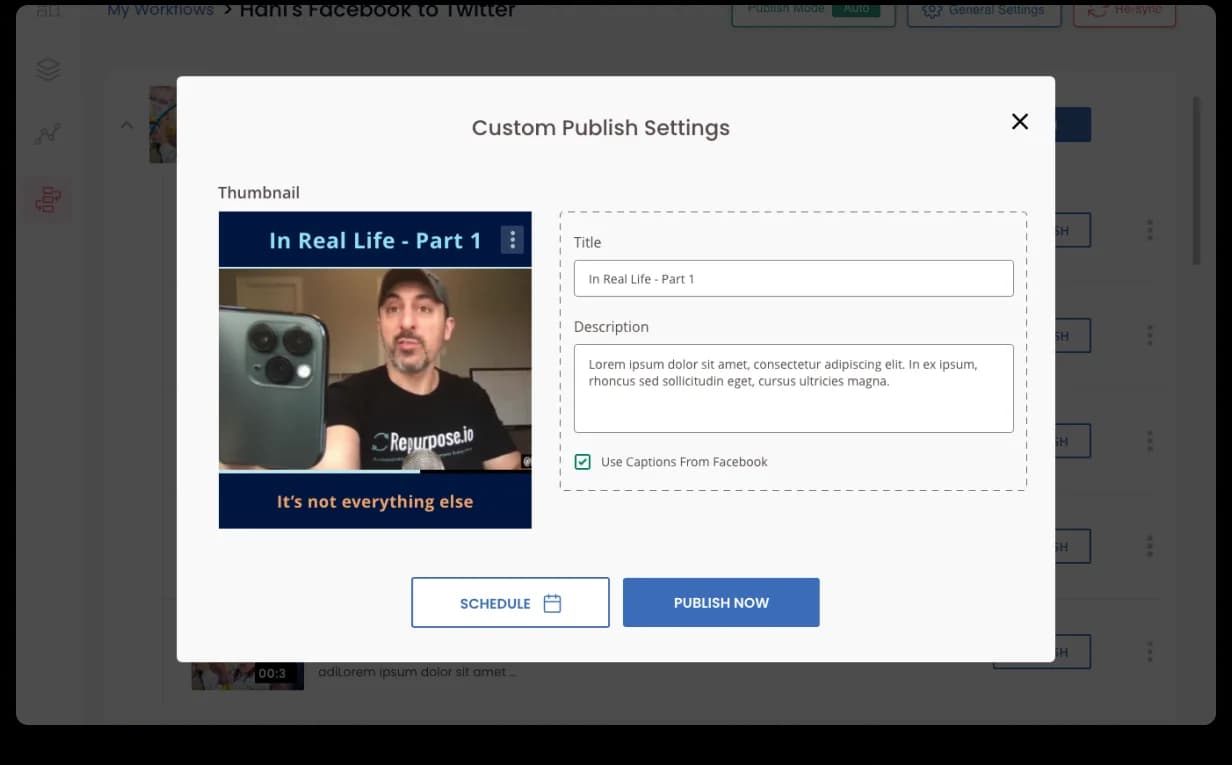Click the Custom Publish Settings heading
This screenshot has width=1232, height=765.
point(601,128)
